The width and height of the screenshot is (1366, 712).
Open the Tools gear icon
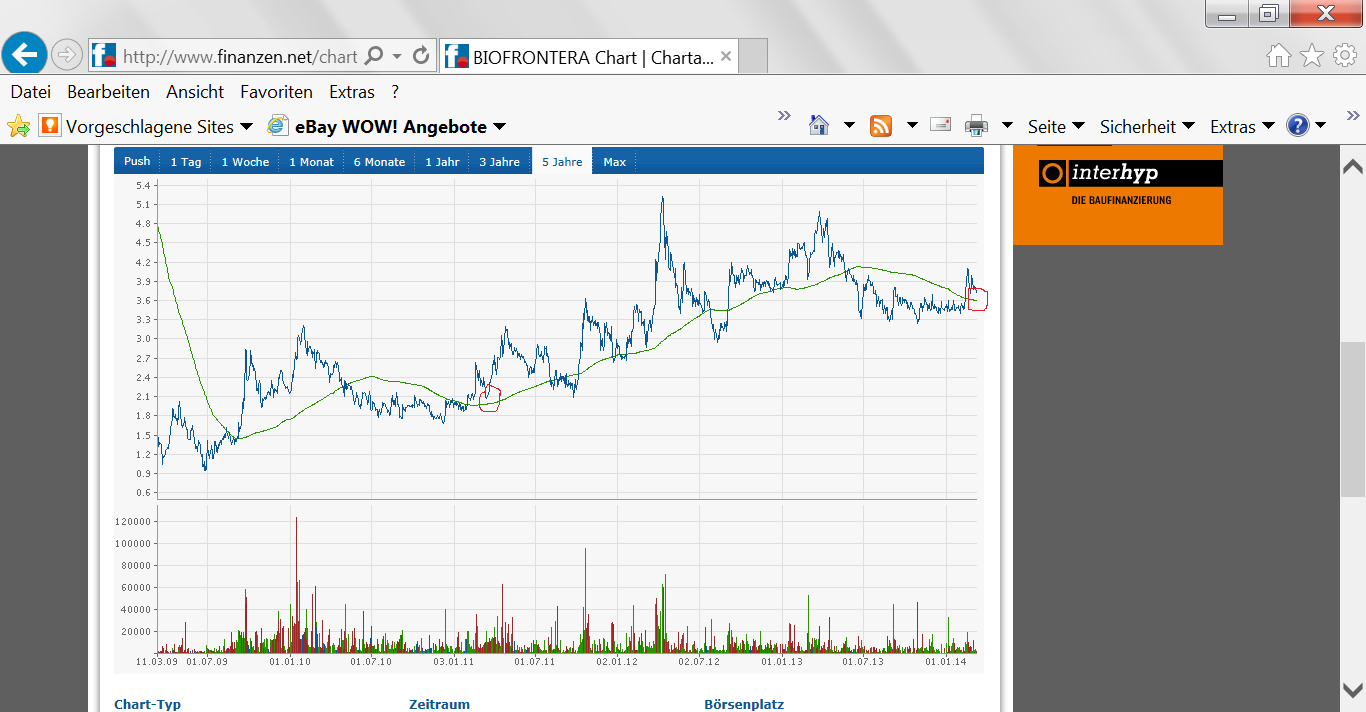[1345, 55]
